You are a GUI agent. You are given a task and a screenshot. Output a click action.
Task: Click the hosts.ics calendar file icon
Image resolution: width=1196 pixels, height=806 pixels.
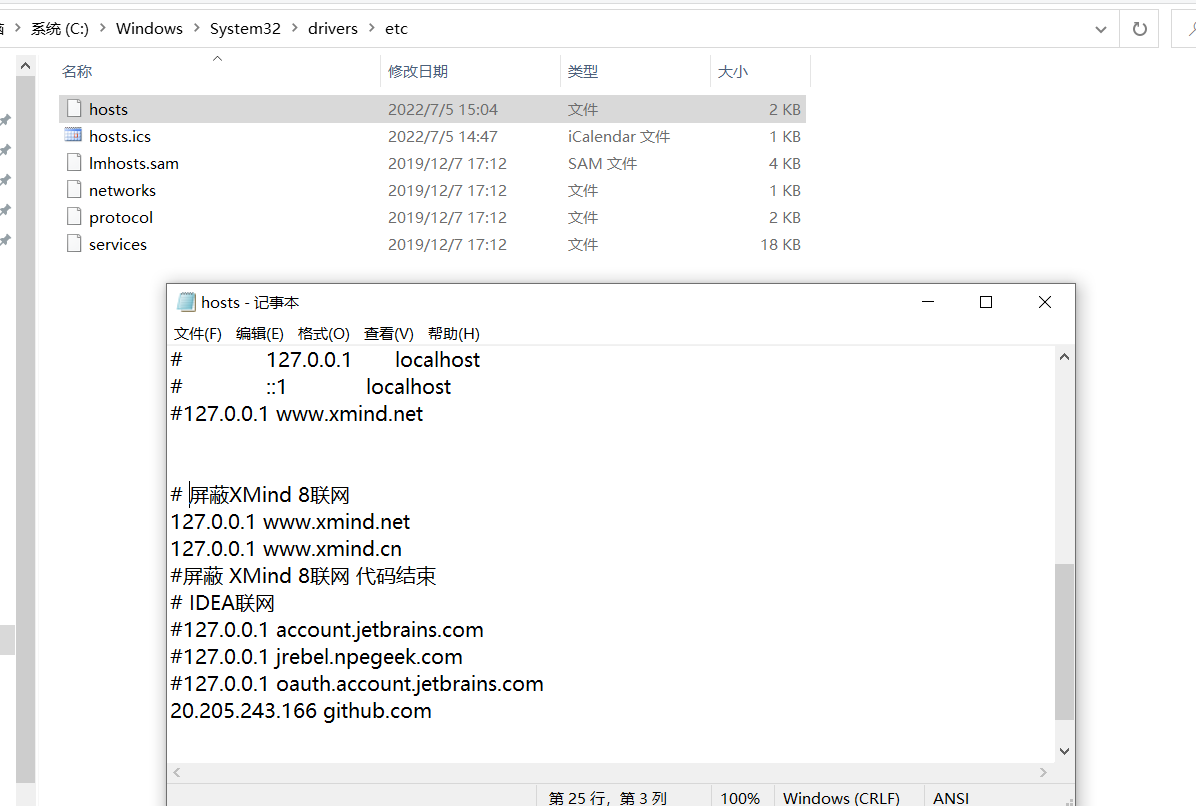[73, 135]
